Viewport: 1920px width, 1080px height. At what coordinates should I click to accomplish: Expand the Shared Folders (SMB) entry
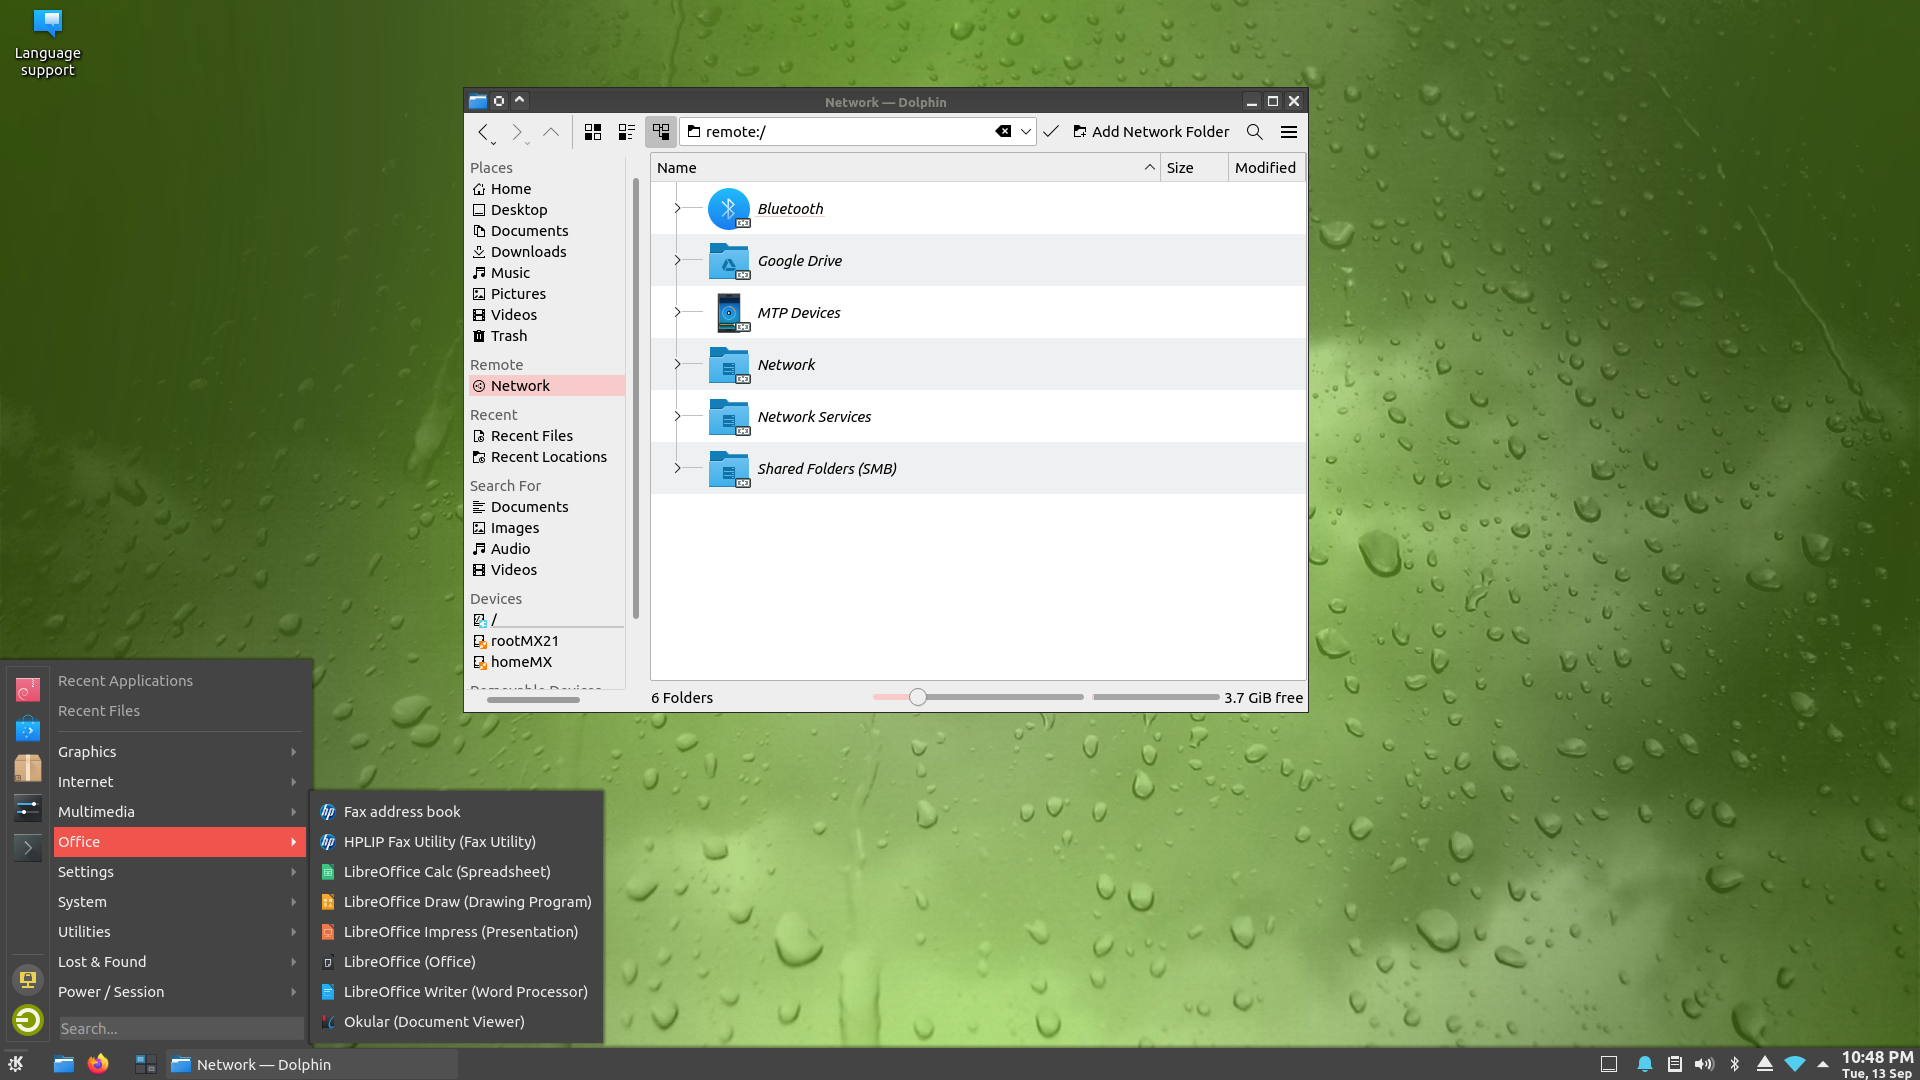[x=677, y=469]
